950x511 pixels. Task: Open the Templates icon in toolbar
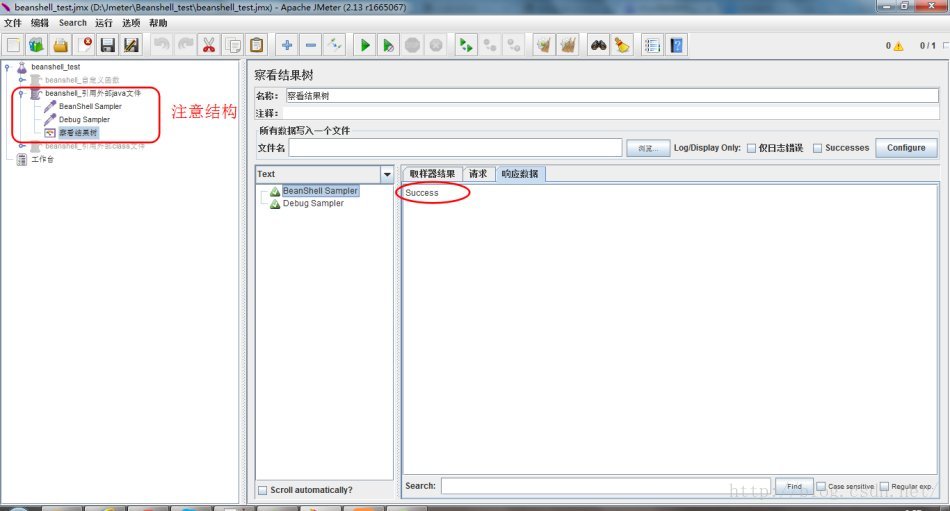36,45
